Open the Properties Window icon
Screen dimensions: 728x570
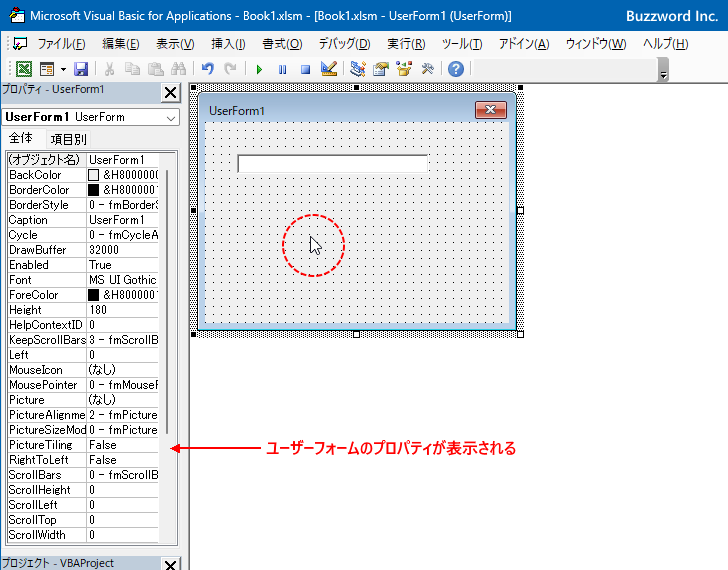coord(381,69)
